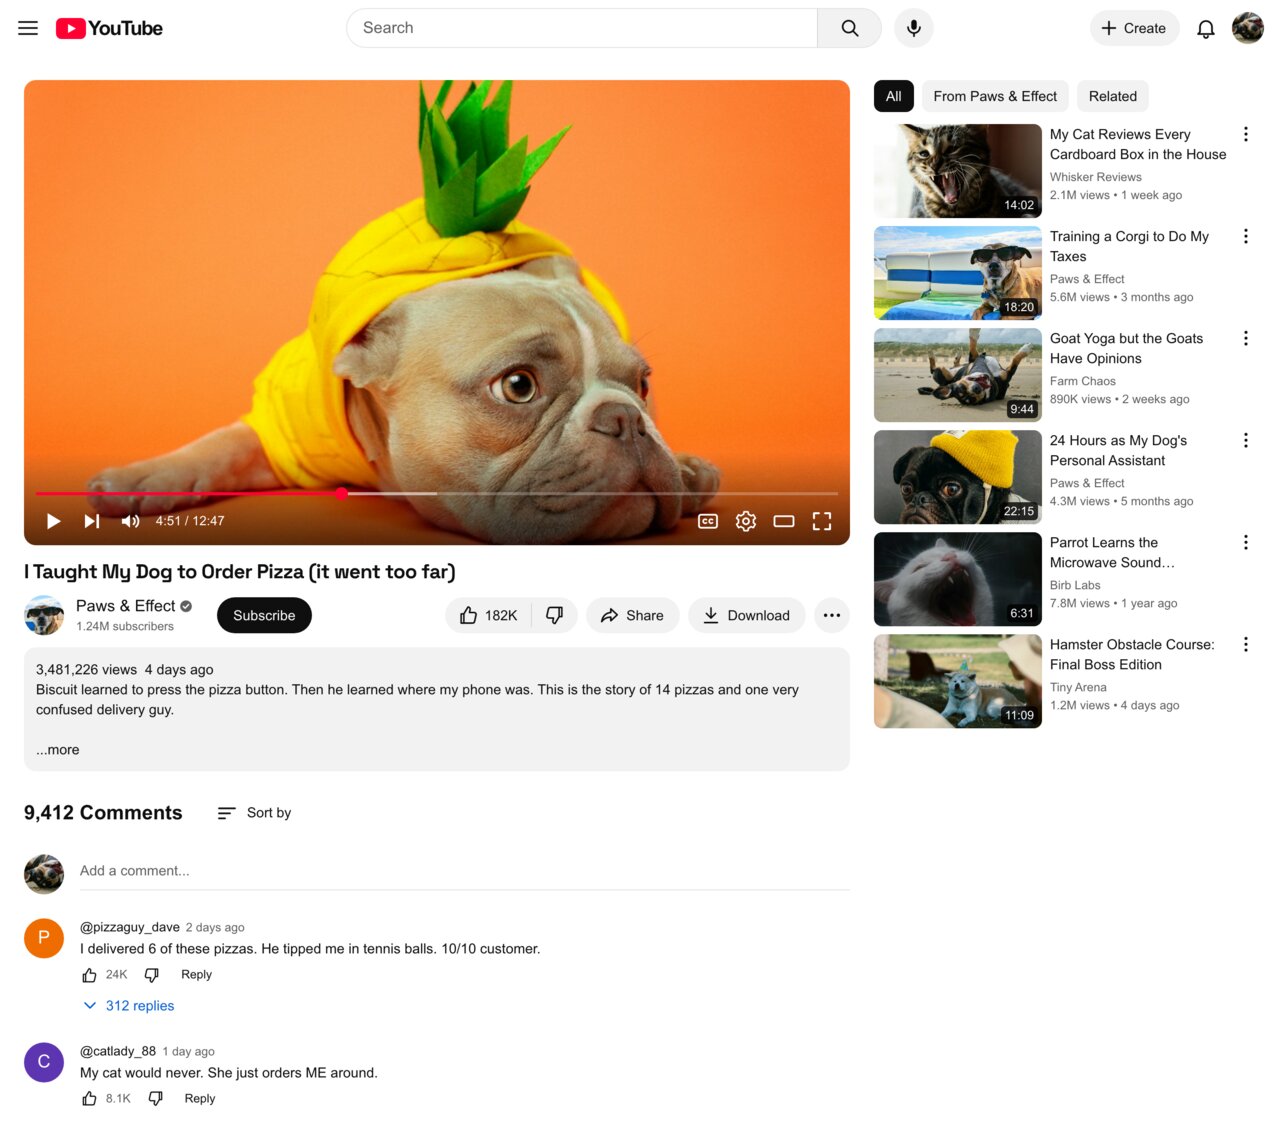Open Paws & Effect channel avatar
Screen dimensions: 1280x1133
pos(44,615)
